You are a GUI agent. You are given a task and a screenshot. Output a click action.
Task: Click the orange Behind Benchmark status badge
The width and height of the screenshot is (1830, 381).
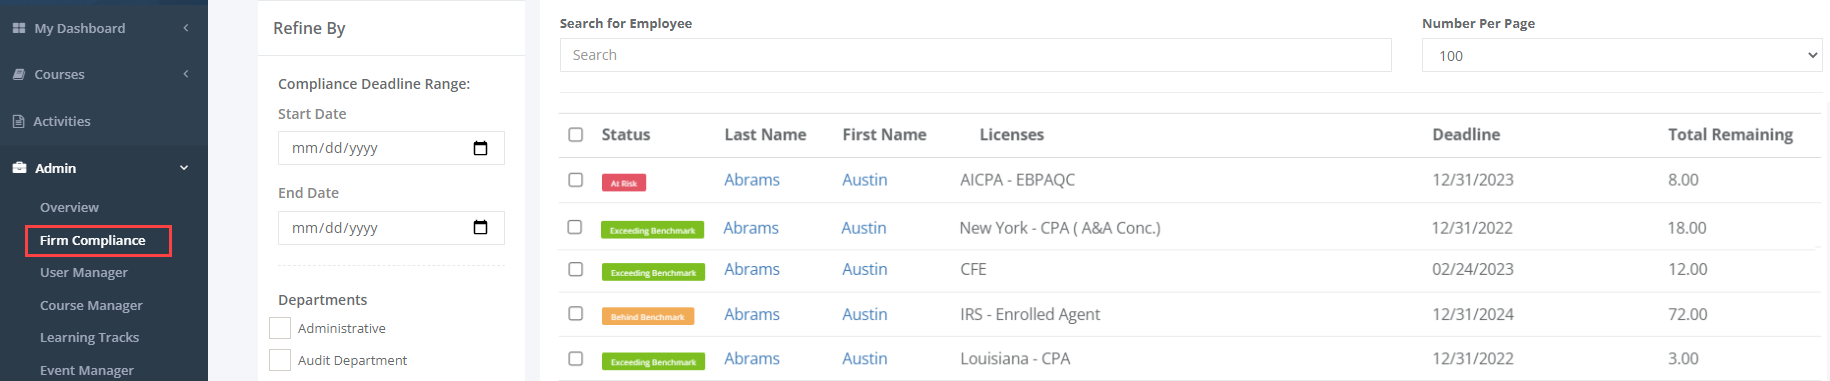(648, 317)
